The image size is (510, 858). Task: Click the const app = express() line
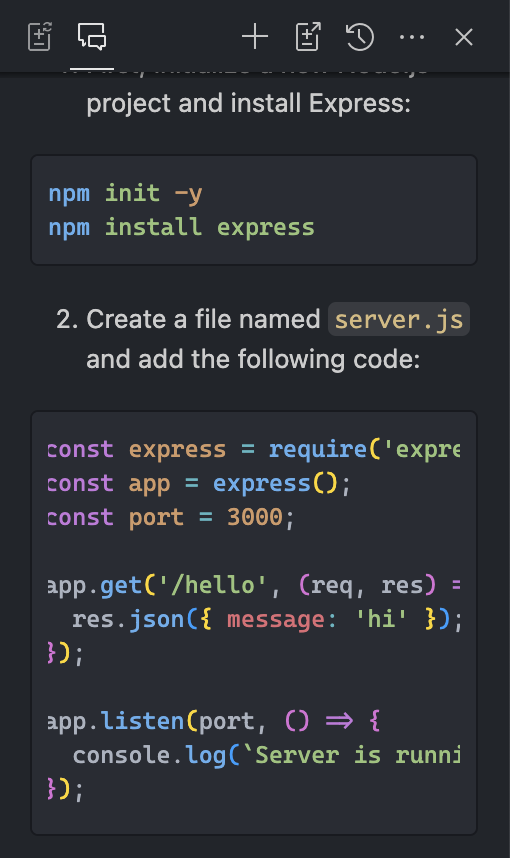[x=199, y=483]
